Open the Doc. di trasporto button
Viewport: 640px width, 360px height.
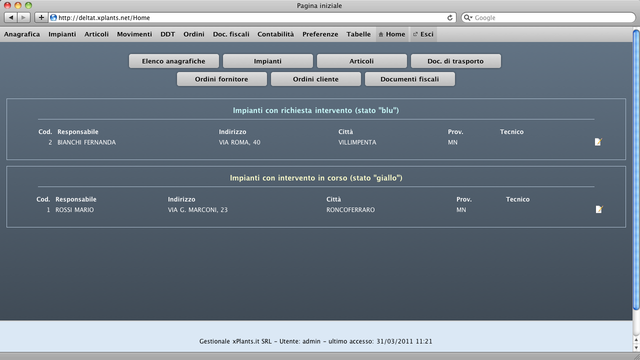coord(456,61)
